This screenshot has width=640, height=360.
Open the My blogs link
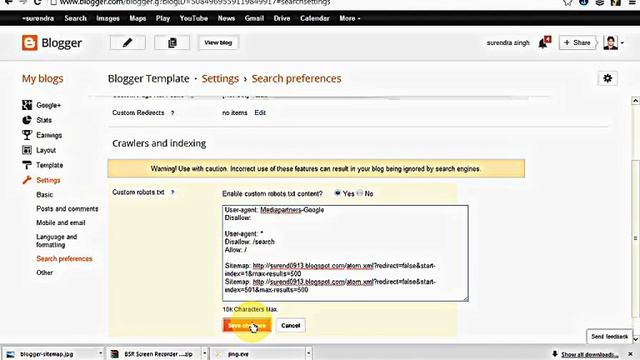pos(42,78)
